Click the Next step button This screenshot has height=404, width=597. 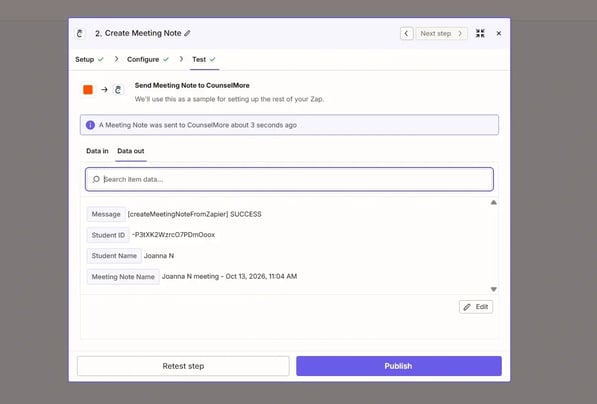pos(441,34)
